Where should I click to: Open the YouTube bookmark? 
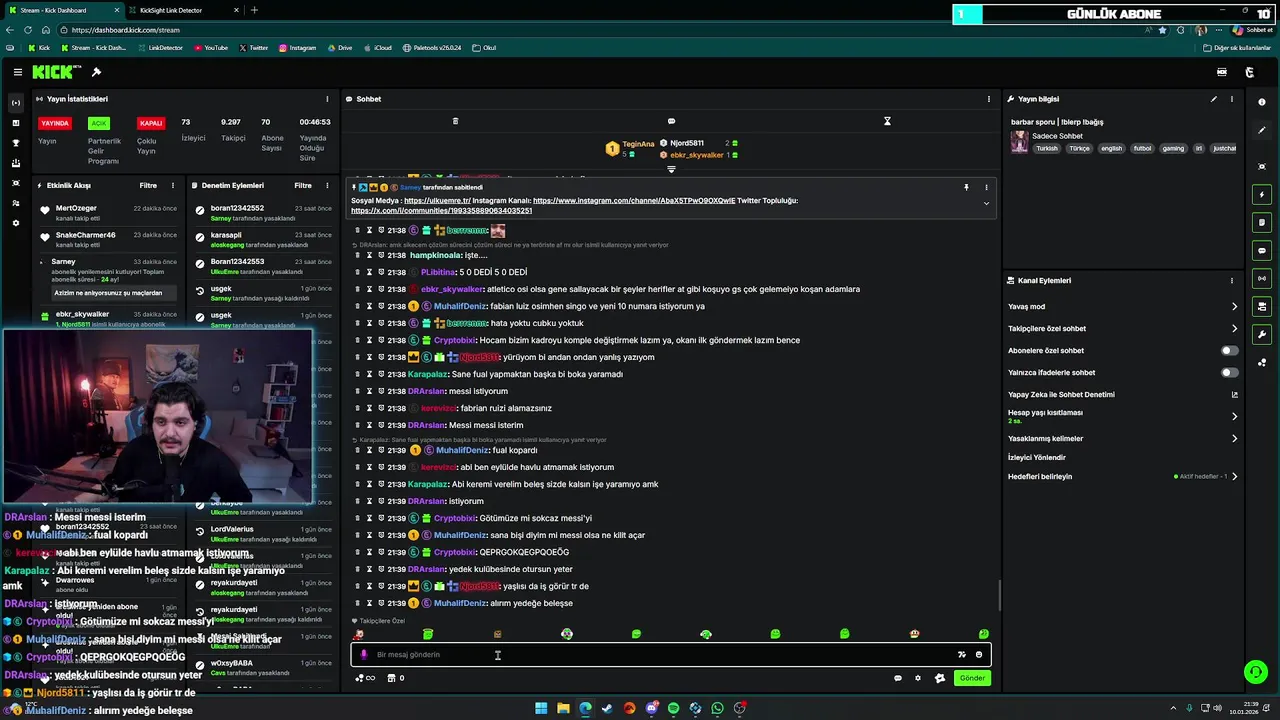(211, 48)
